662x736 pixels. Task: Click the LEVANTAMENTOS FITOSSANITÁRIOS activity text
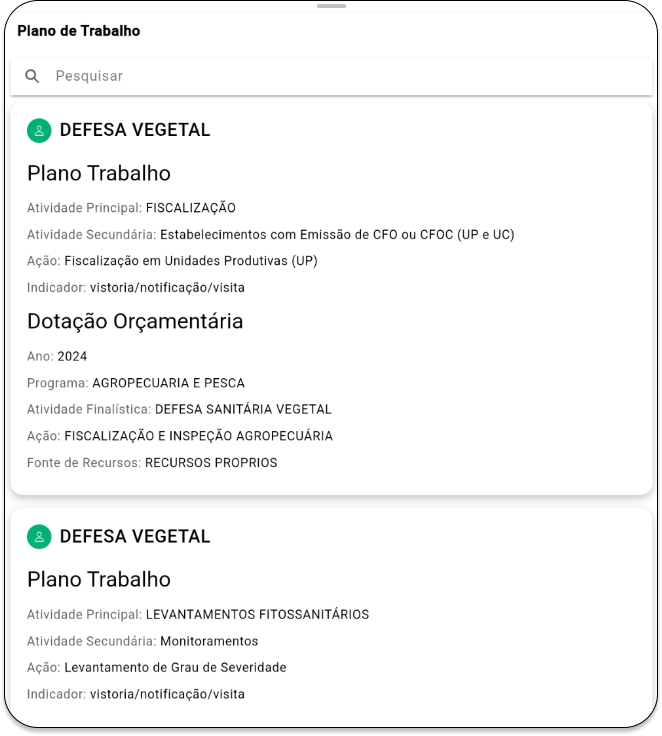pos(257,614)
